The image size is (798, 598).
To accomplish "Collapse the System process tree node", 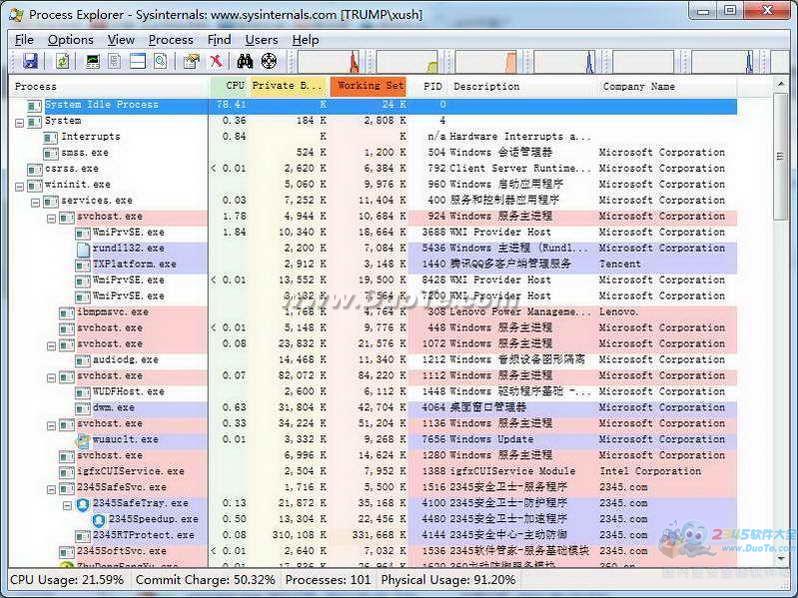I will 21,121.
